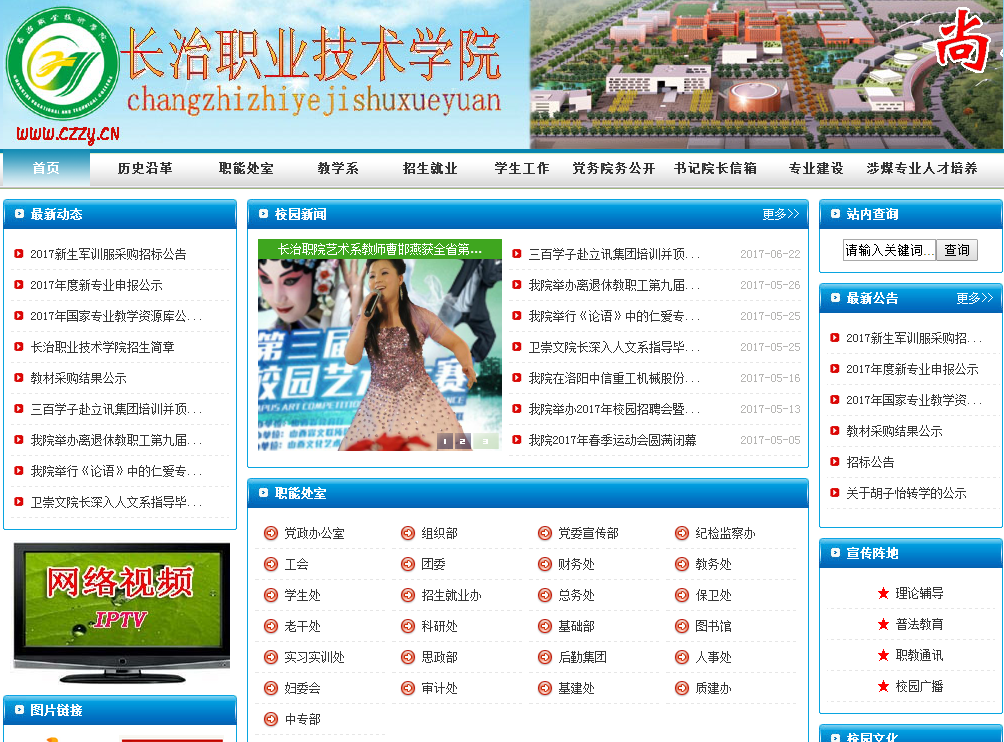The image size is (1004, 742).
Task: Open the 网络视频 IPTV banner image
Action: point(121,608)
